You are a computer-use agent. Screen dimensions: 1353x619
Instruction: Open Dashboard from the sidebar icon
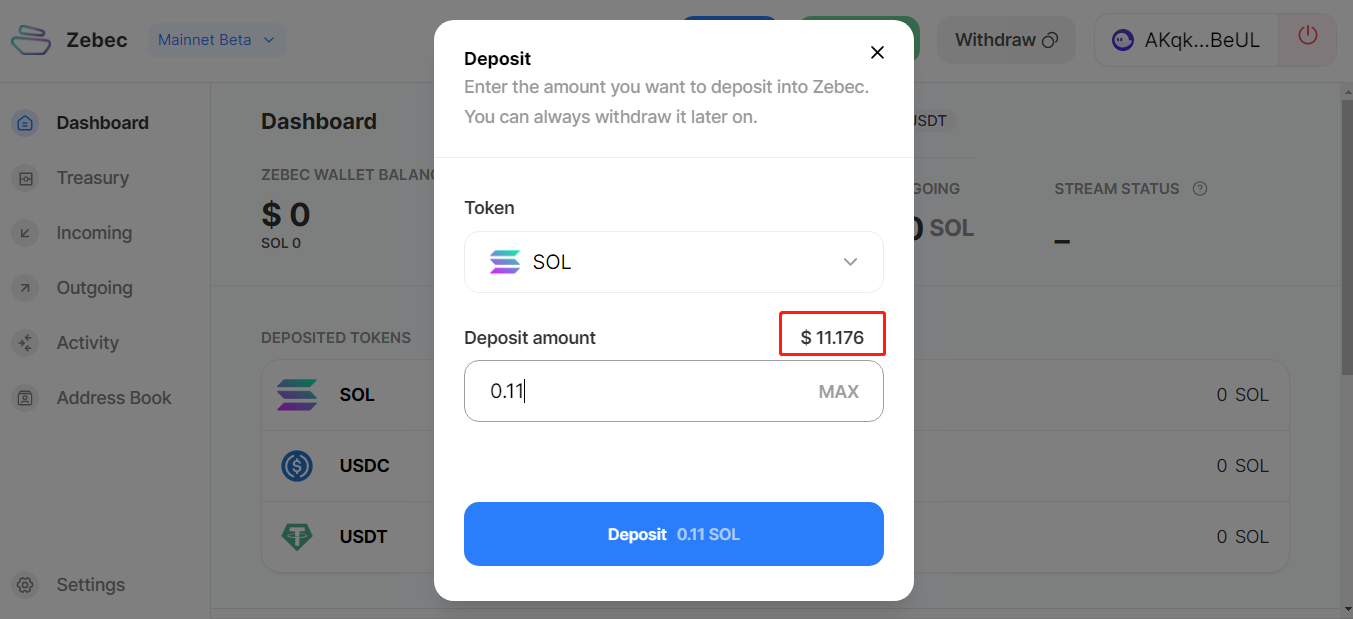(x=26, y=123)
